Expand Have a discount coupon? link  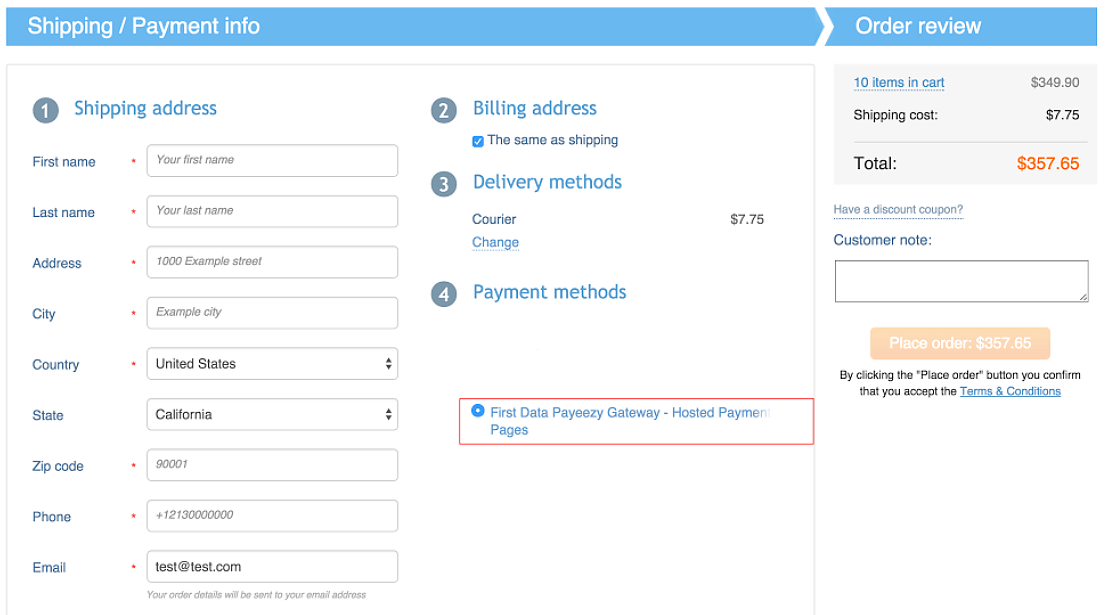pos(898,209)
